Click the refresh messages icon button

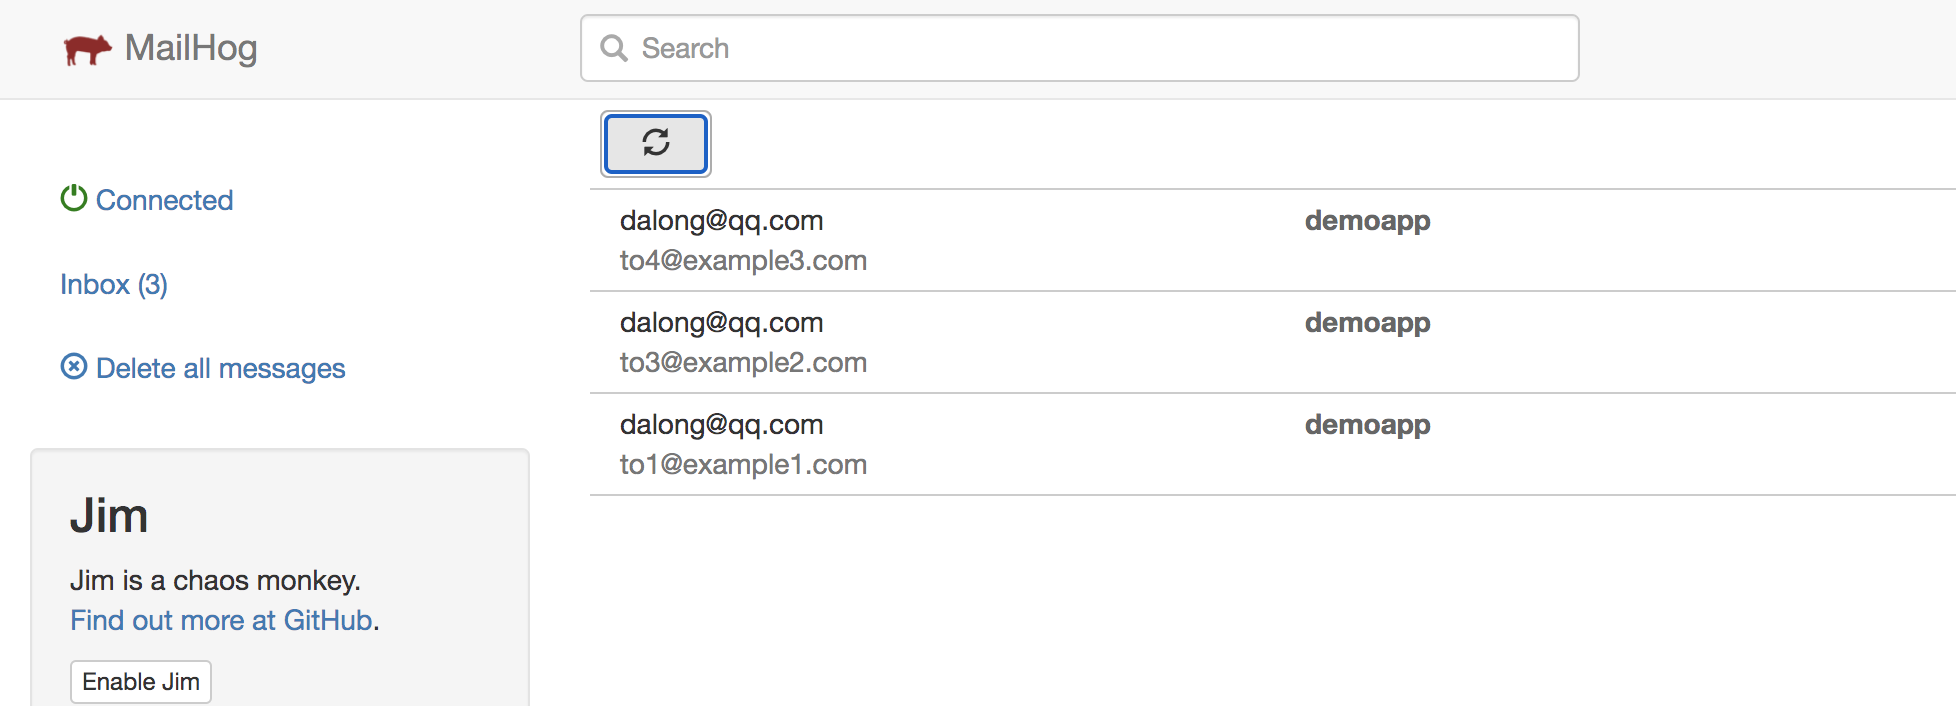[x=656, y=143]
